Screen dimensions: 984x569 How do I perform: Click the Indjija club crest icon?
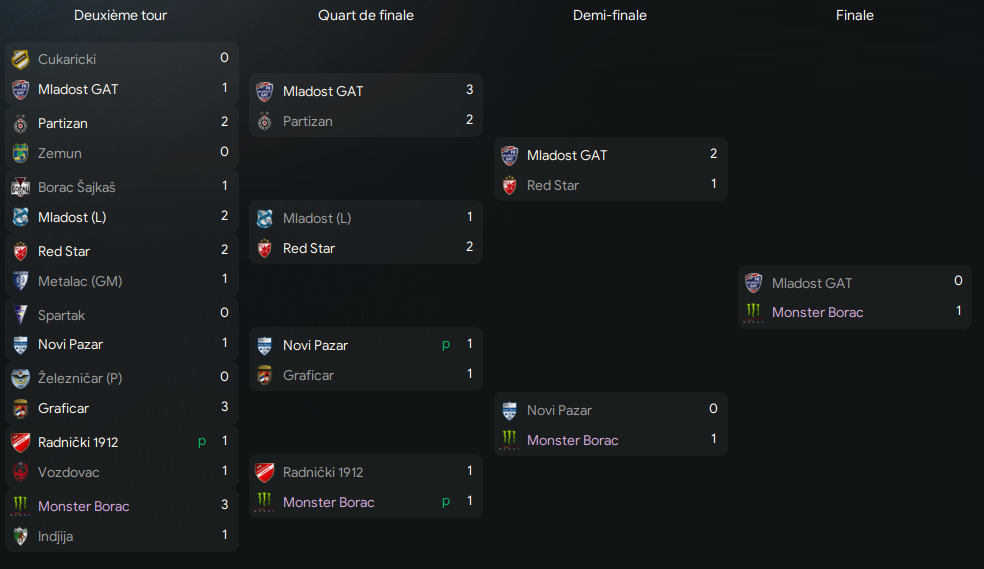[20, 536]
